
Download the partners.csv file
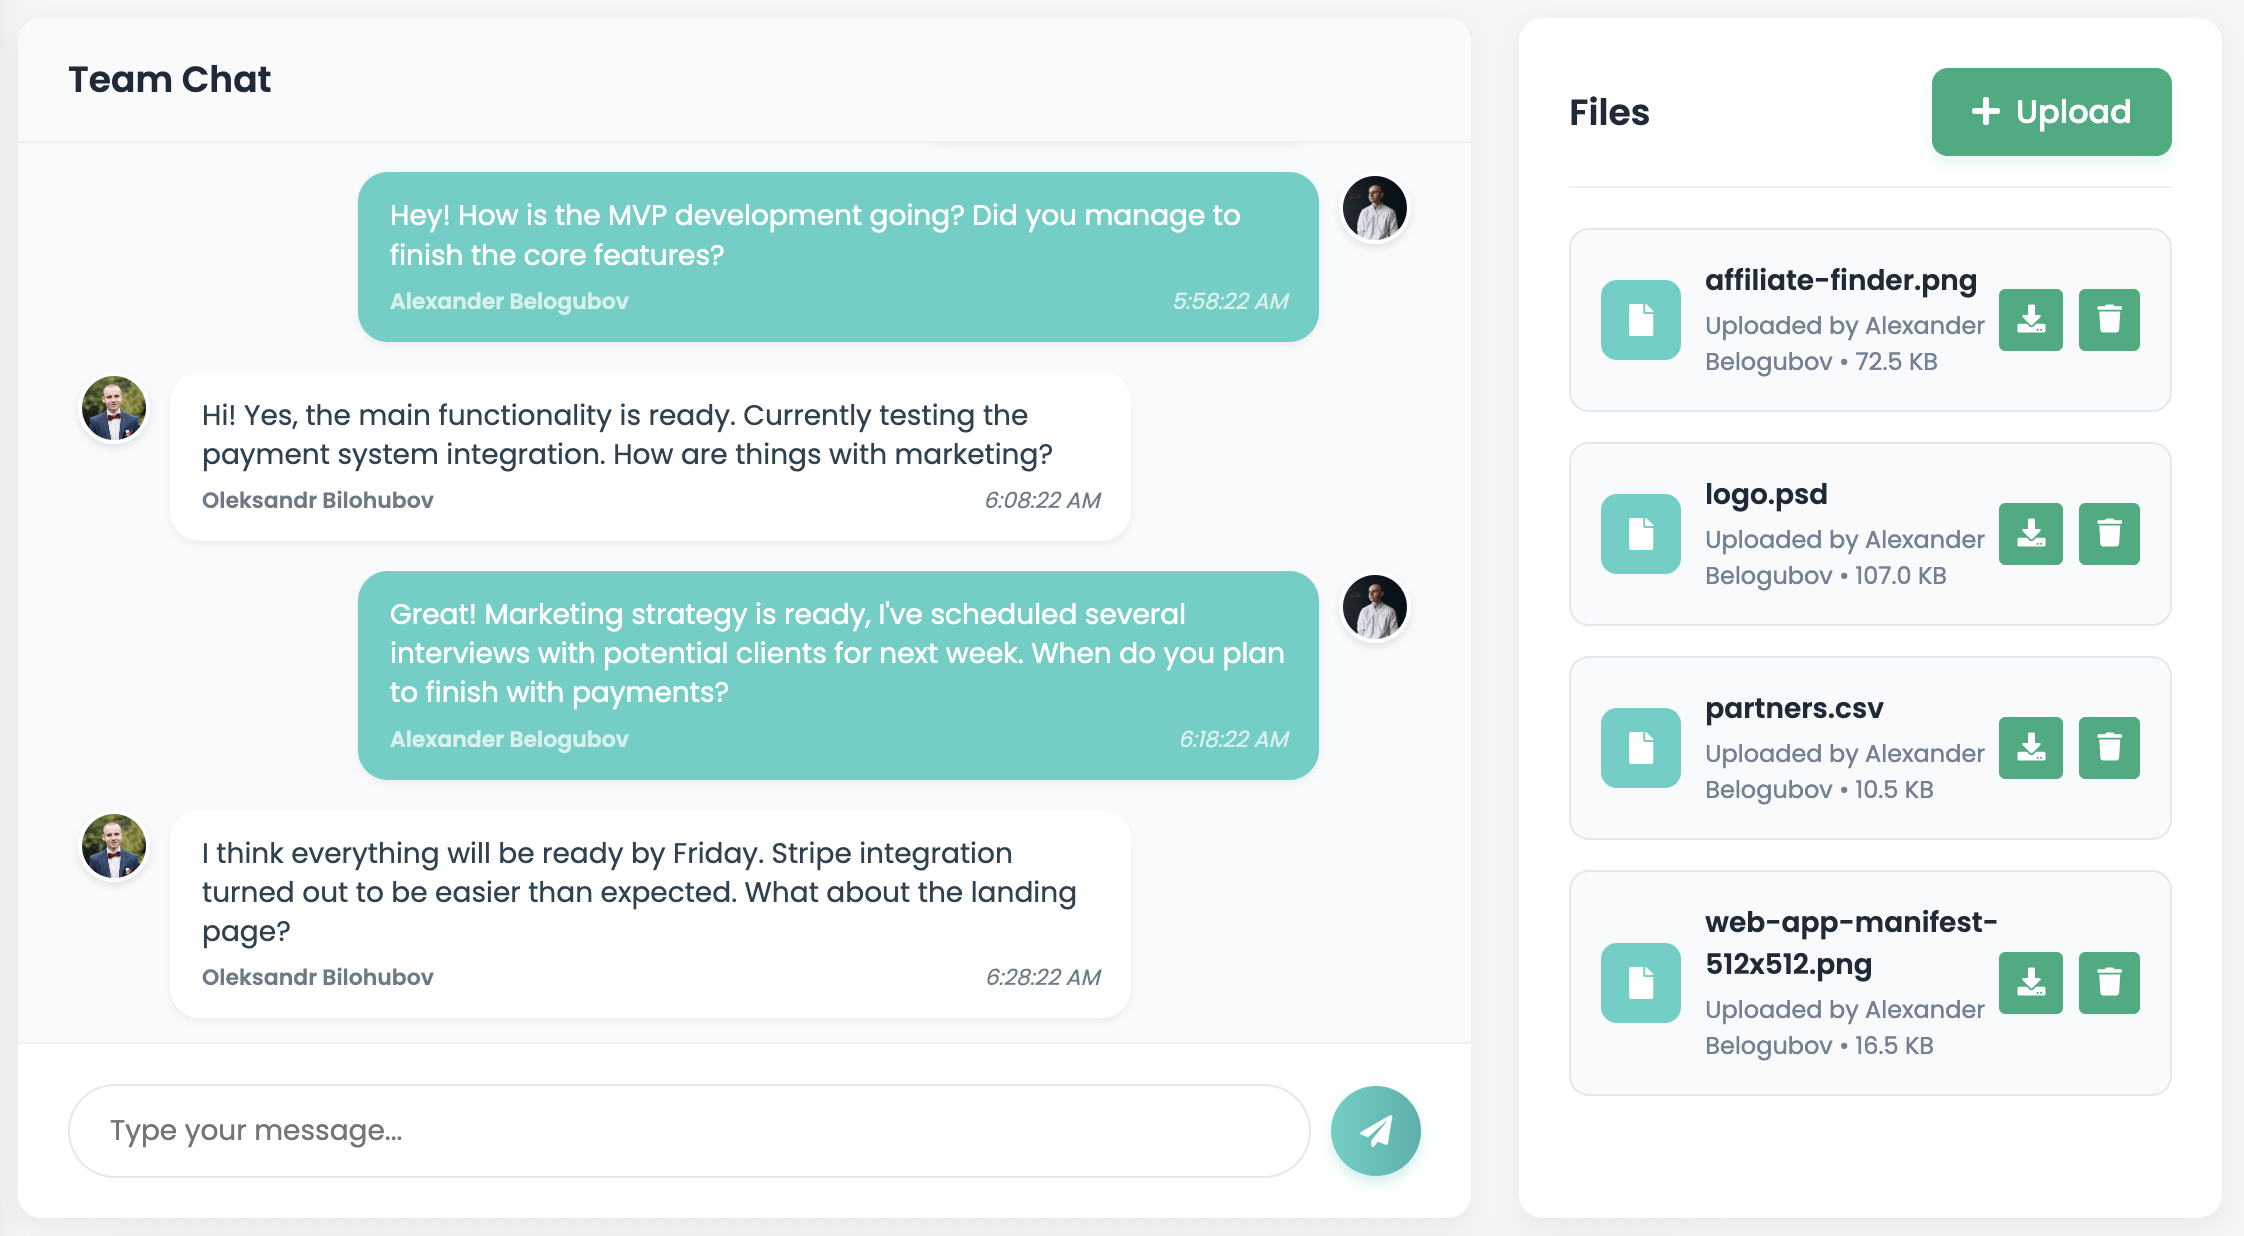tap(2030, 748)
